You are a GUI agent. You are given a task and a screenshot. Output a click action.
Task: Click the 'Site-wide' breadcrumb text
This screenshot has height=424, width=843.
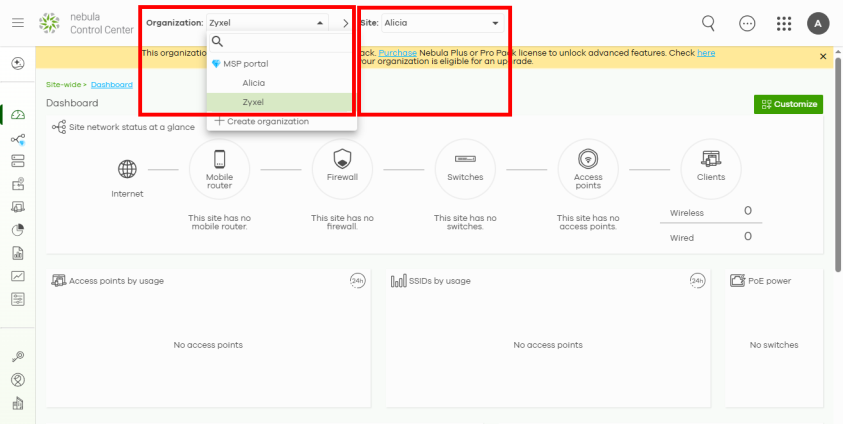click(63, 85)
